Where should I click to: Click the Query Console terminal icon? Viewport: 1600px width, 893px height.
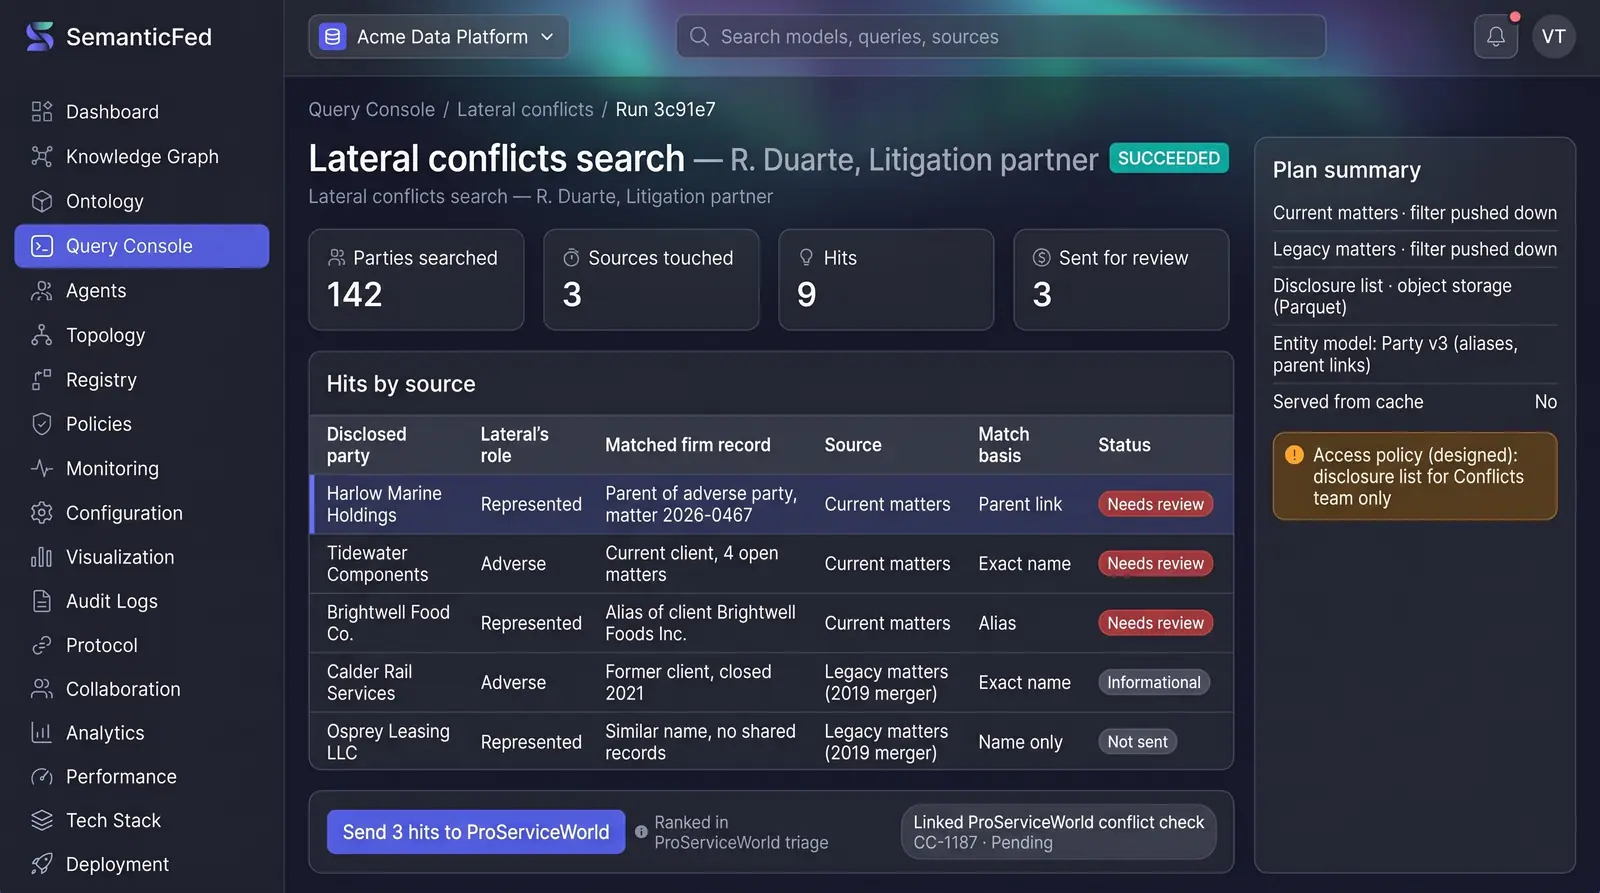pyautogui.click(x=42, y=246)
